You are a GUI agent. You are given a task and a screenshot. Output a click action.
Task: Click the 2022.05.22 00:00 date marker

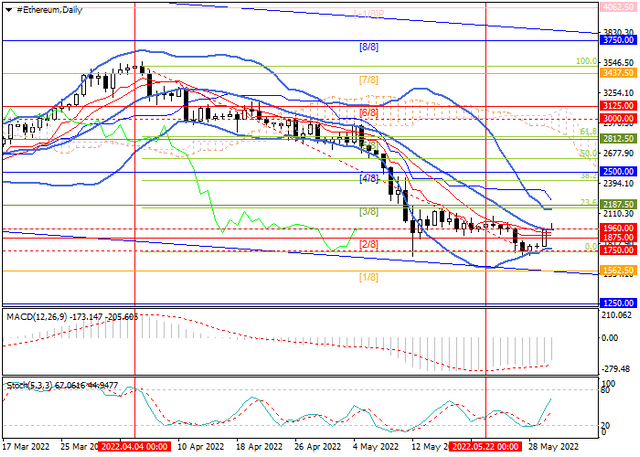click(486, 446)
